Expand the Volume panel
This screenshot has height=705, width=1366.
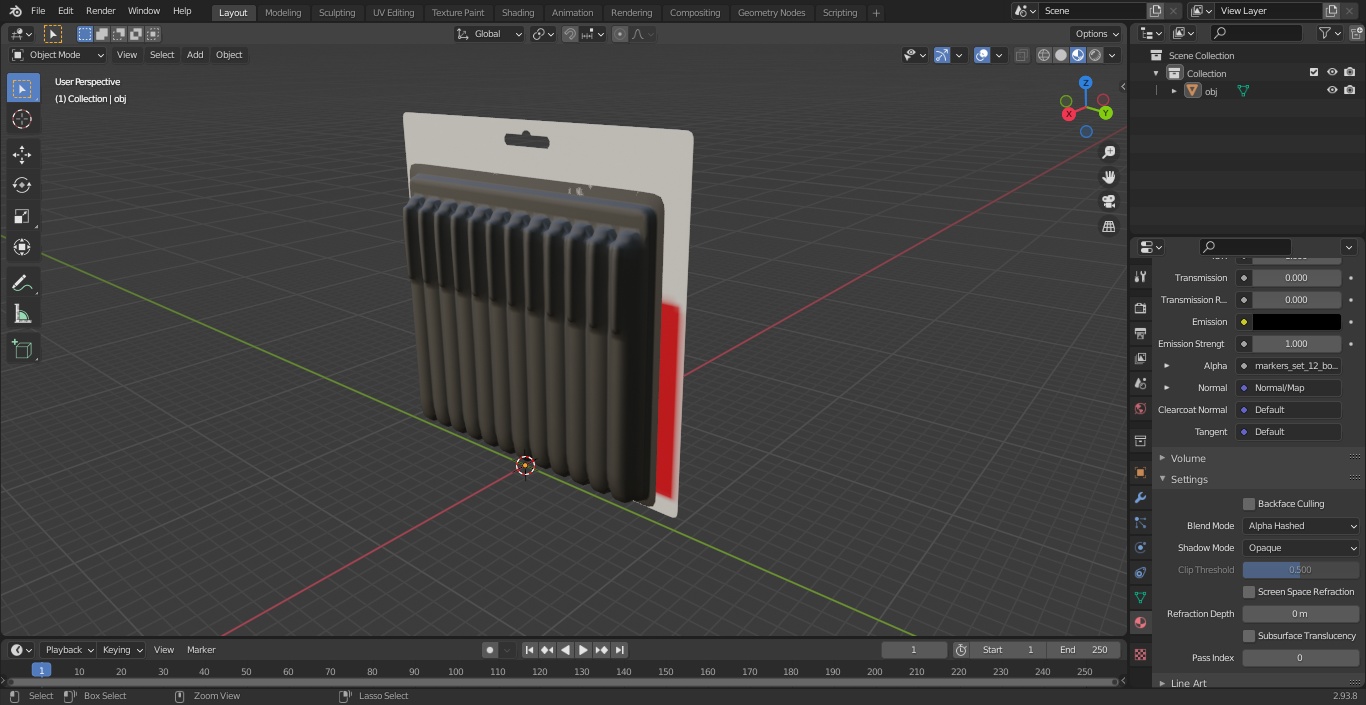coord(1187,458)
